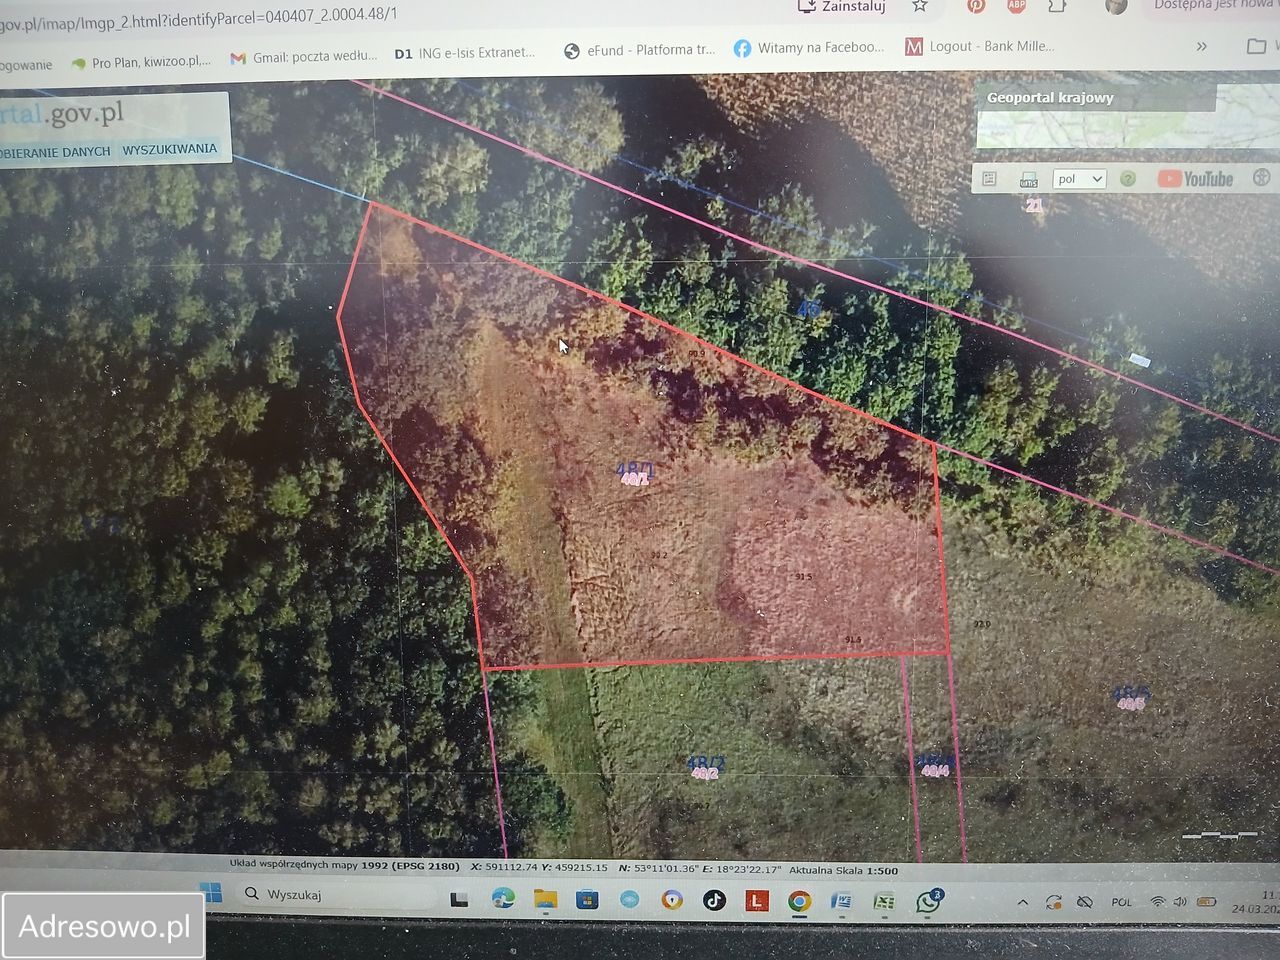Click the Geoportal krajowy overview map
The height and width of the screenshot is (960, 1280).
[x=1127, y=117]
